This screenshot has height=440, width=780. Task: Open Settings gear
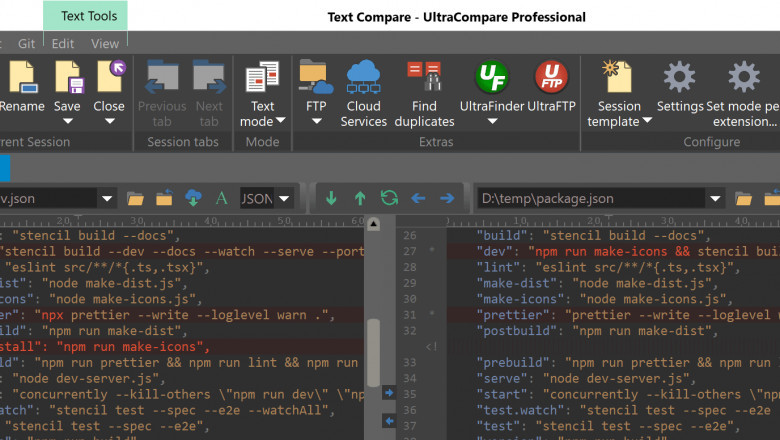[680, 77]
